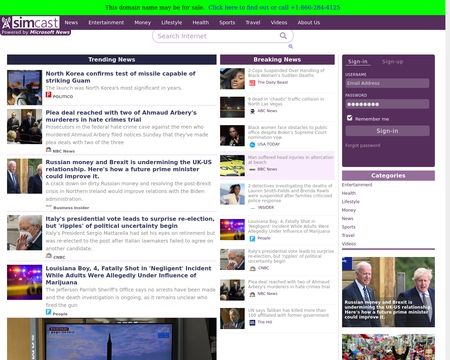Open the Entertainment menu item
This screenshot has height=360, width=450.
[106, 23]
